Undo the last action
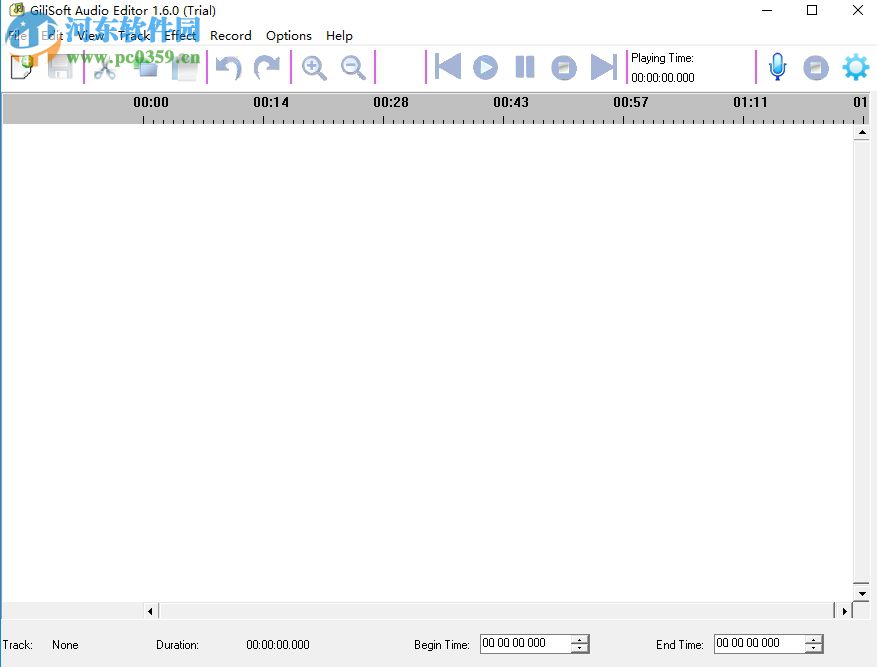Viewport: 877px width, 667px height. click(x=228, y=68)
